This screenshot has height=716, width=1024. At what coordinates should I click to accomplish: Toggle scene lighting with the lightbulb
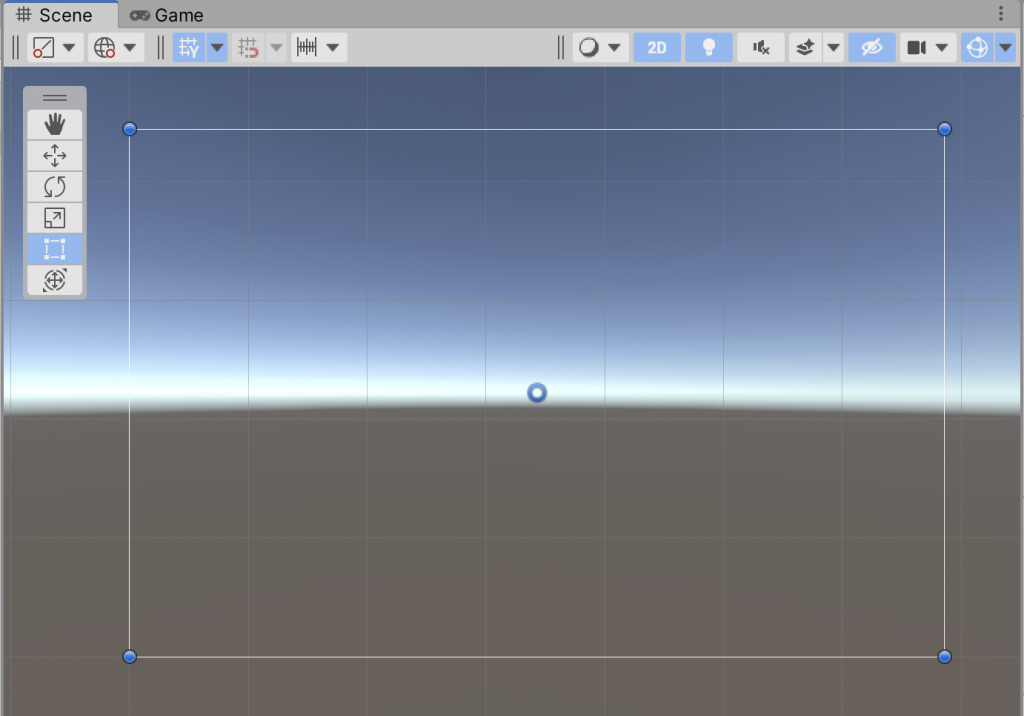tap(709, 48)
